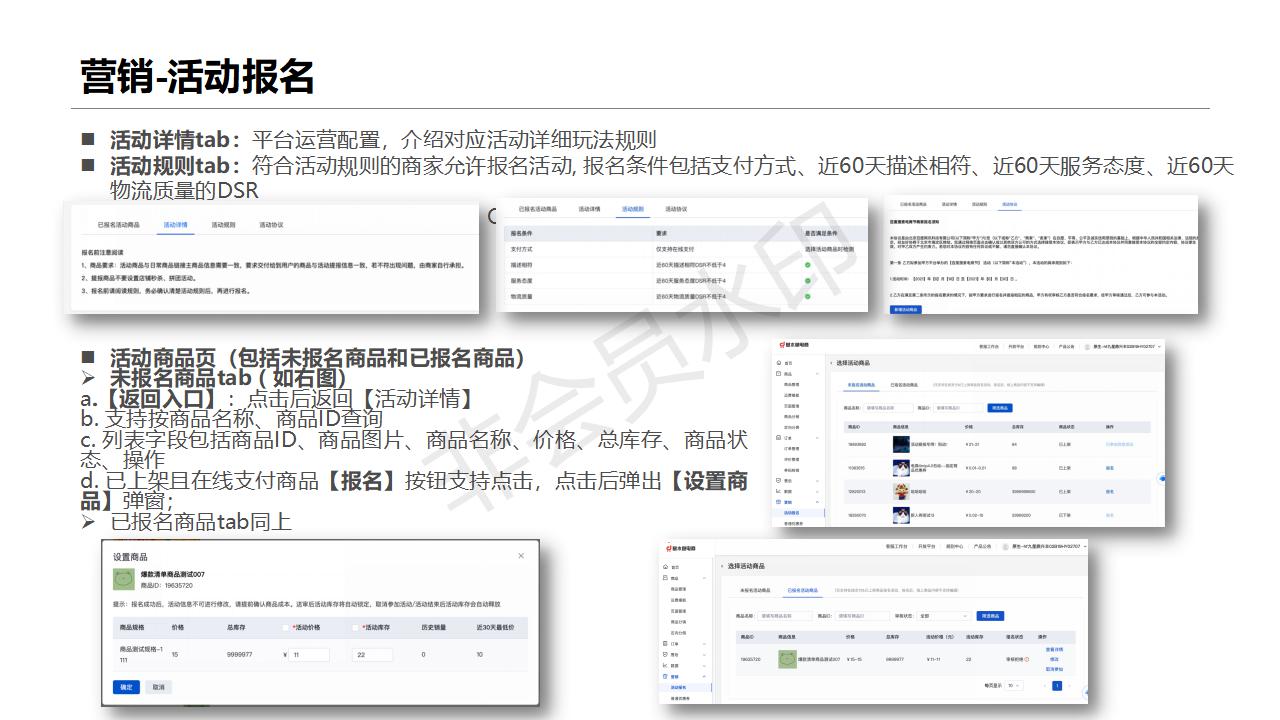Click the 商品ID search field in upper panel
The image size is (1280, 720).
958,408
